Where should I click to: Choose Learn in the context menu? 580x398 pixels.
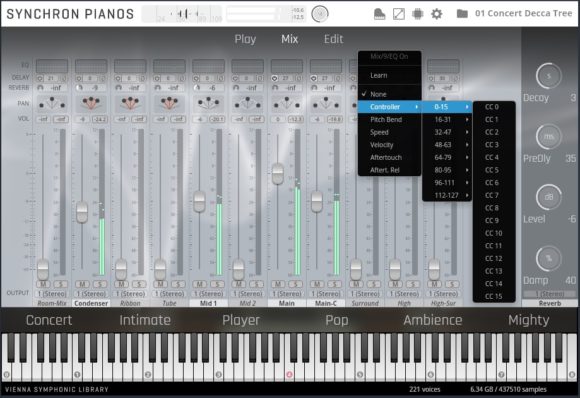pyautogui.click(x=379, y=75)
